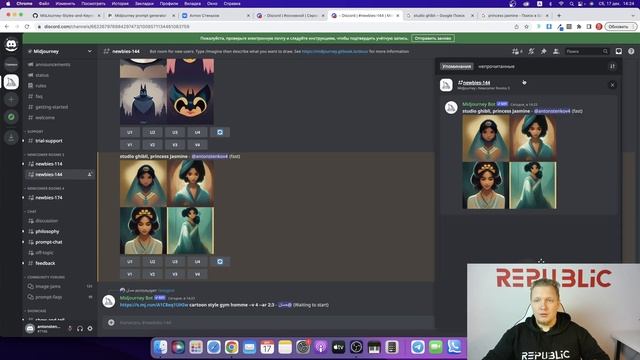
Task: Collapse the CHAT category
Action: [31, 211]
